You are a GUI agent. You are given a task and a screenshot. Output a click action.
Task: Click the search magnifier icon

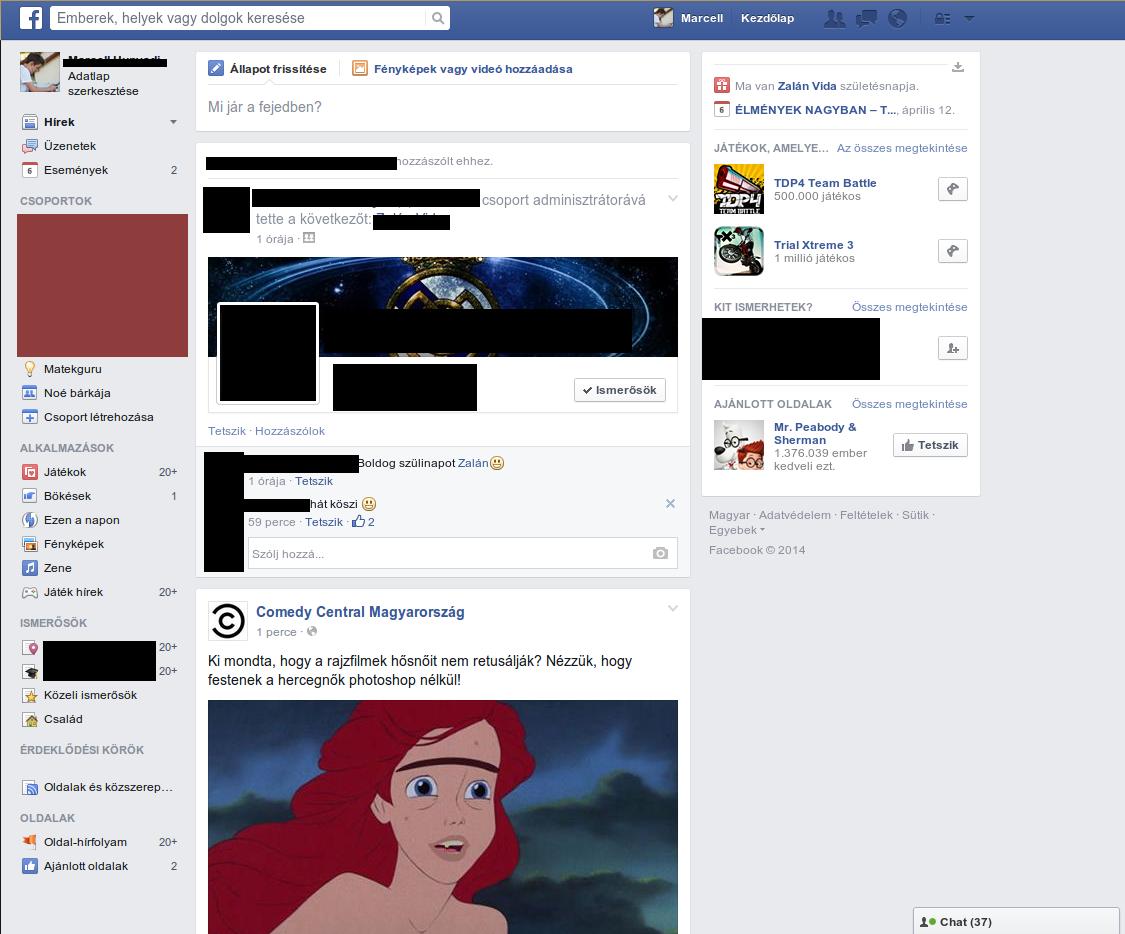click(x=438, y=18)
